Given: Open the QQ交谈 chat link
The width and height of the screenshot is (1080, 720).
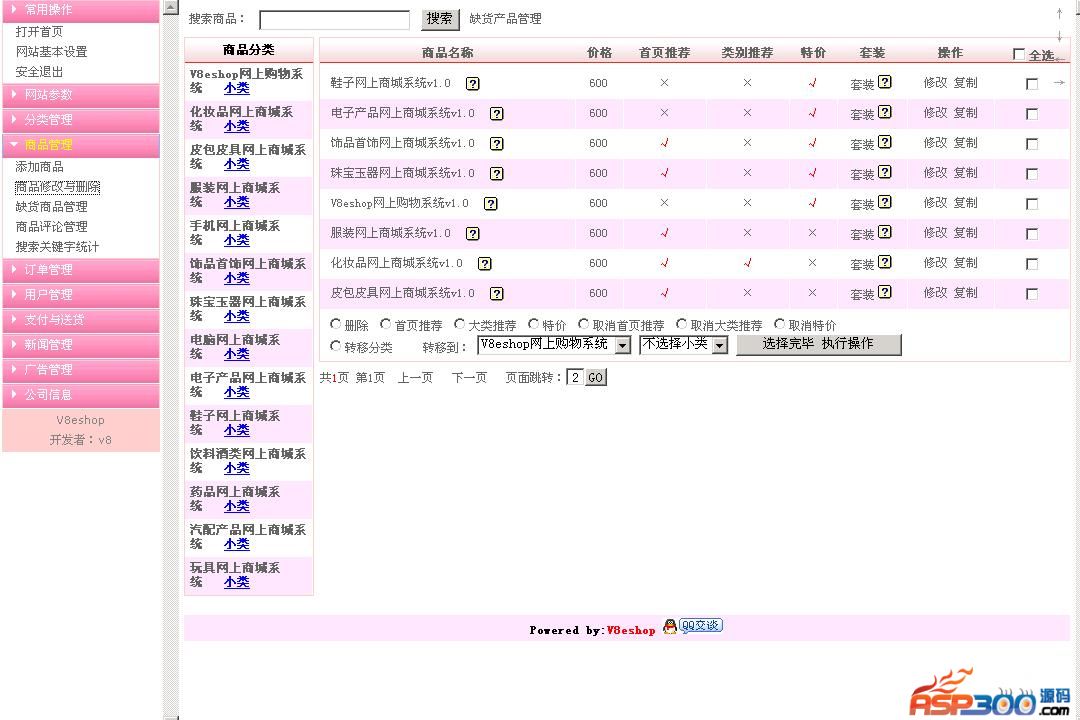Looking at the screenshot, I should [x=700, y=626].
